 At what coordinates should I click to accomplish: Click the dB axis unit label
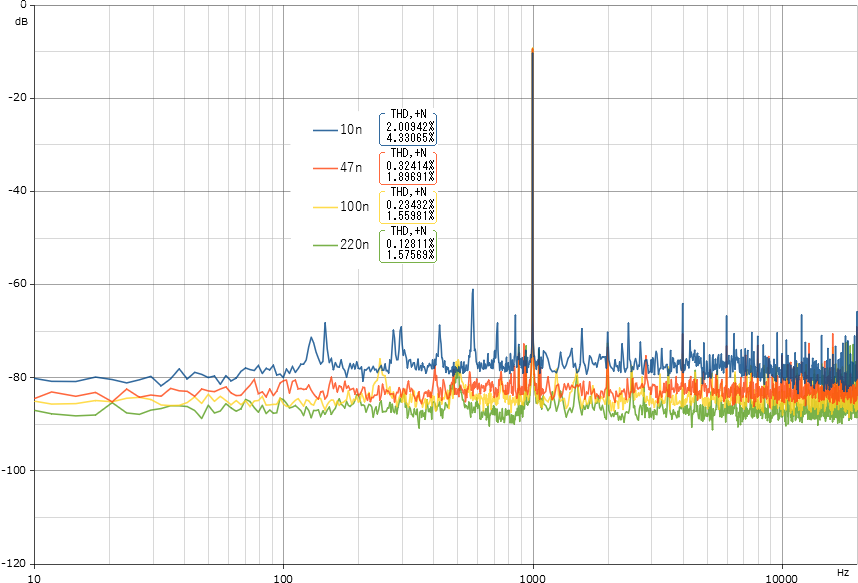coord(21,21)
